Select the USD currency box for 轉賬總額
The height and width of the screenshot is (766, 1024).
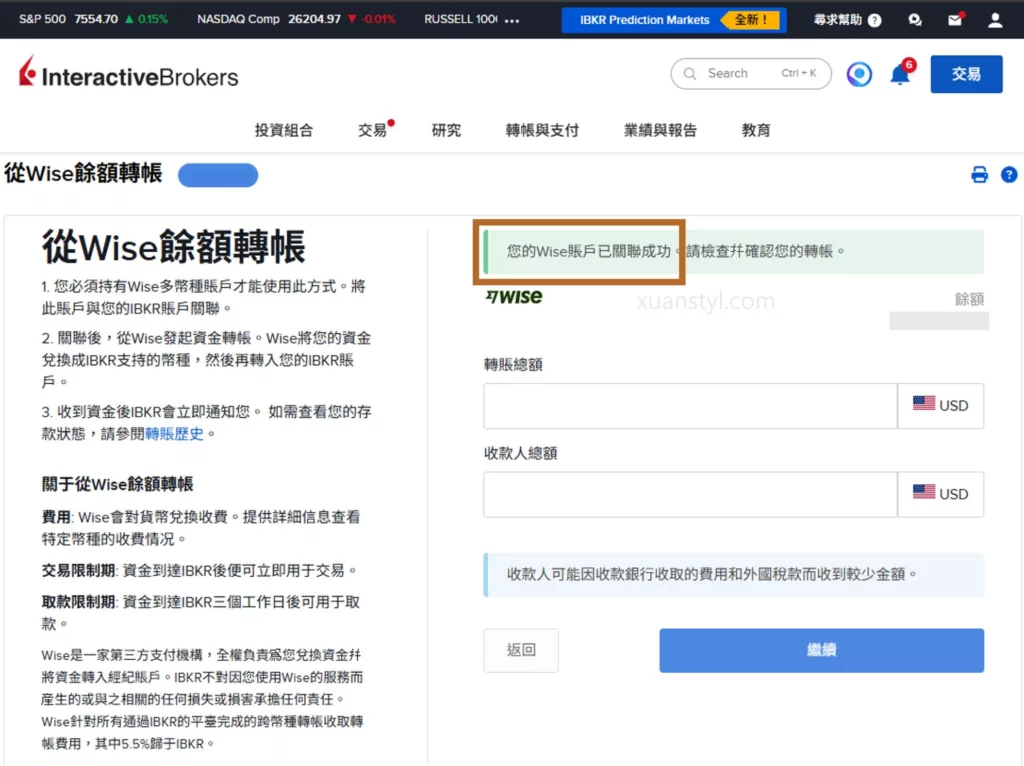tap(940, 406)
